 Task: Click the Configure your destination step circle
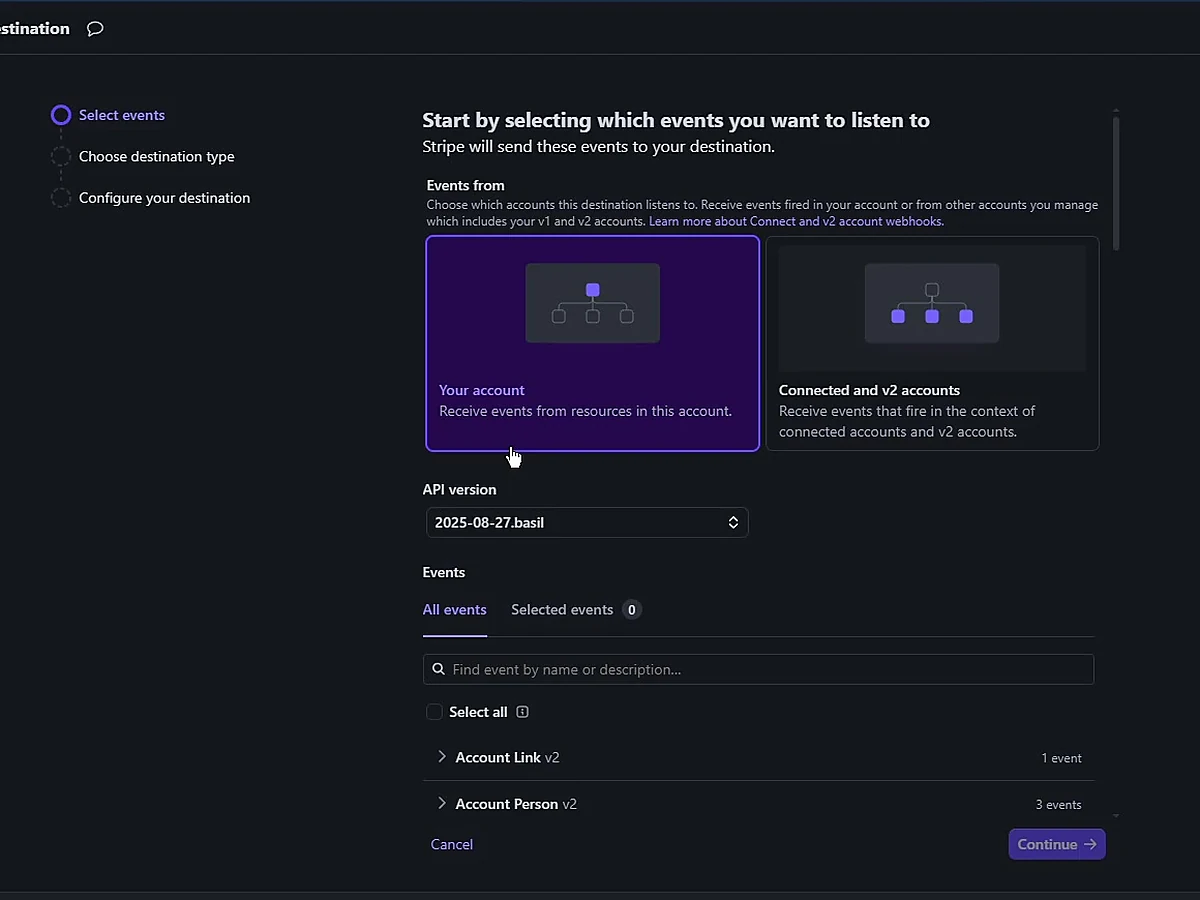[x=61, y=198]
